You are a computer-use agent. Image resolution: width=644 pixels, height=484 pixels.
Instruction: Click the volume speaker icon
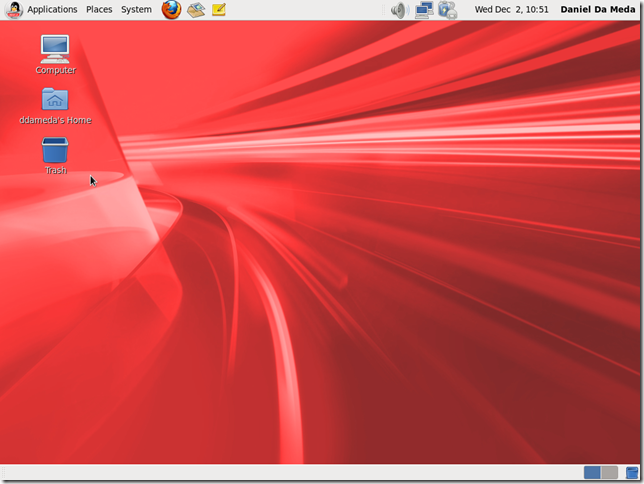(400, 10)
